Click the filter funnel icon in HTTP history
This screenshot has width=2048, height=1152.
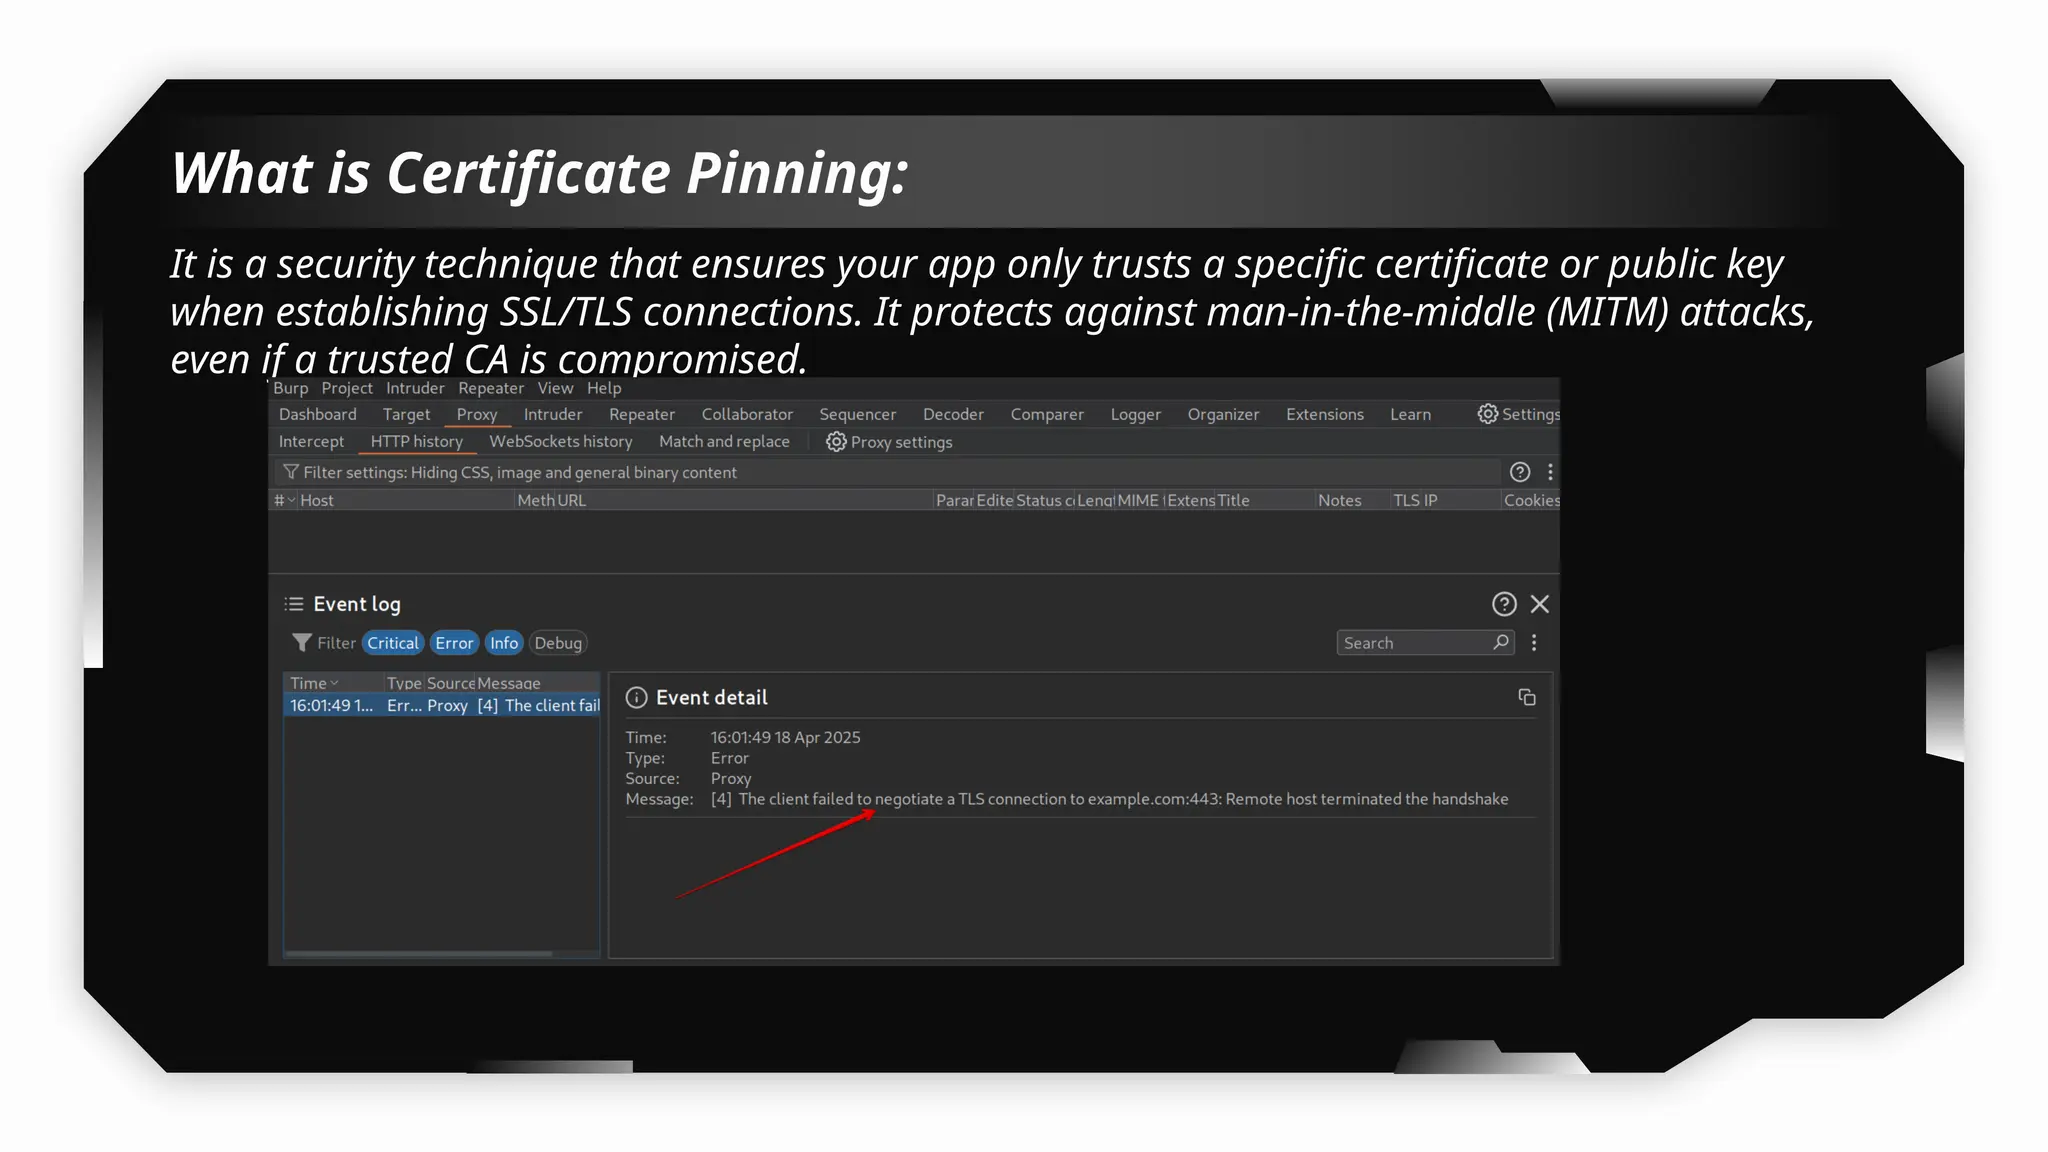(x=291, y=472)
